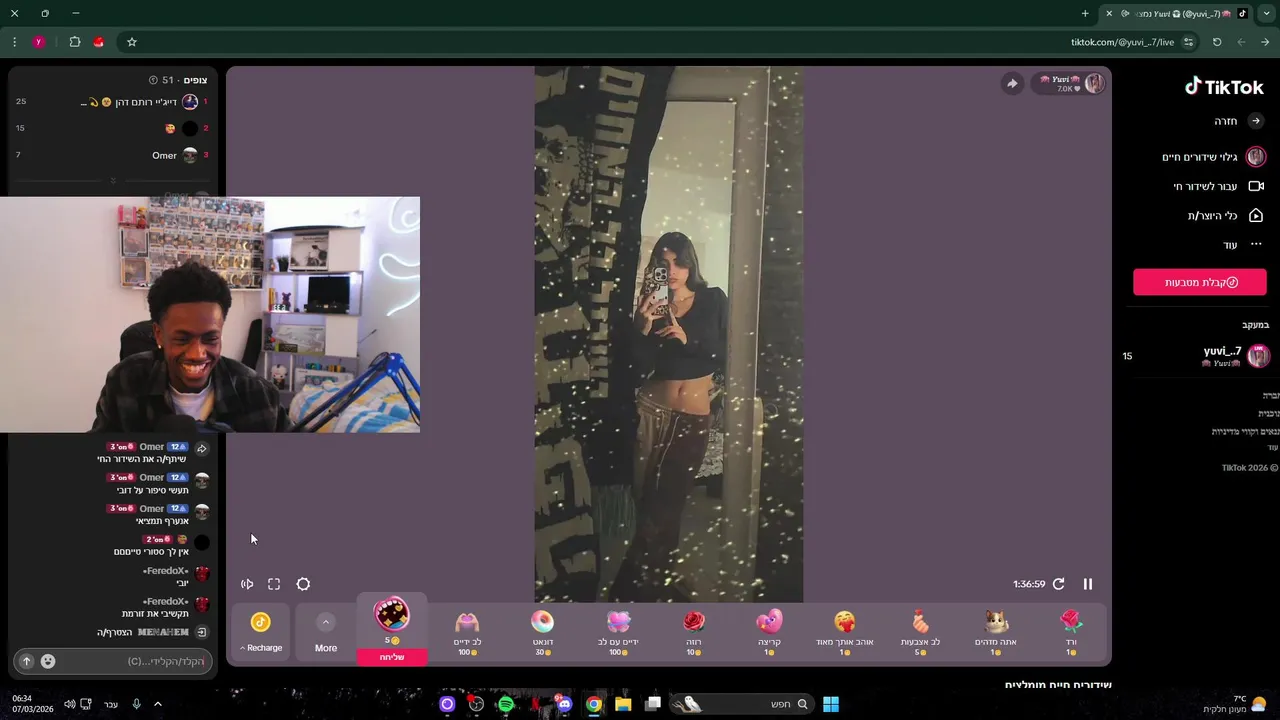
Task: Select the קריצה wink heart gift
Action: (x=769, y=633)
